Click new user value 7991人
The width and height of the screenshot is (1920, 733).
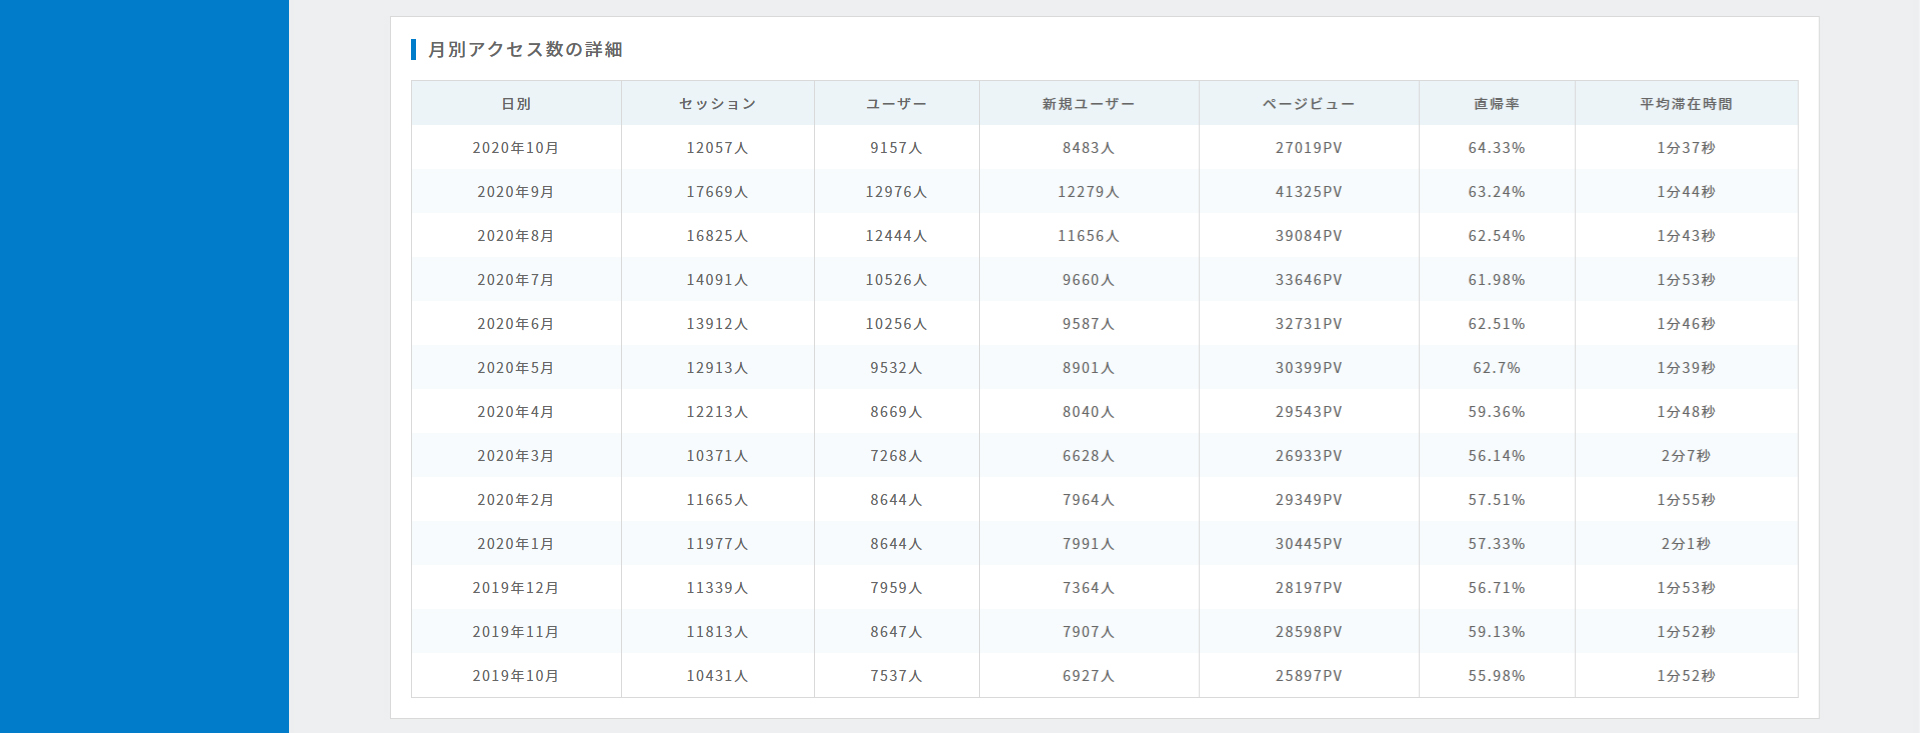coord(1089,544)
